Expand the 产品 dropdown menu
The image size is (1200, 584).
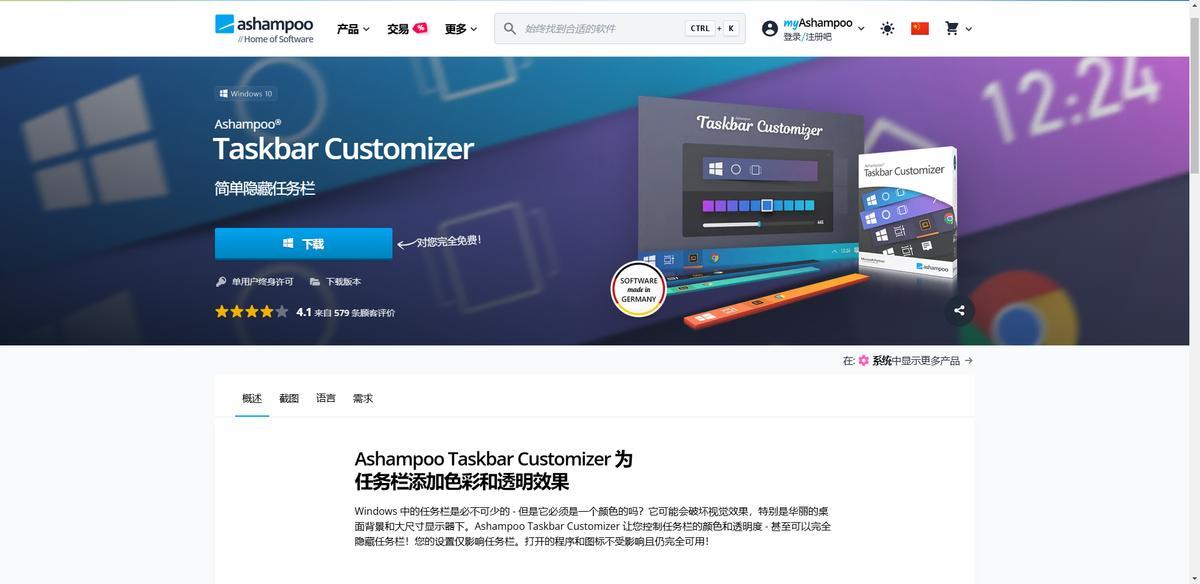[353, 29]
